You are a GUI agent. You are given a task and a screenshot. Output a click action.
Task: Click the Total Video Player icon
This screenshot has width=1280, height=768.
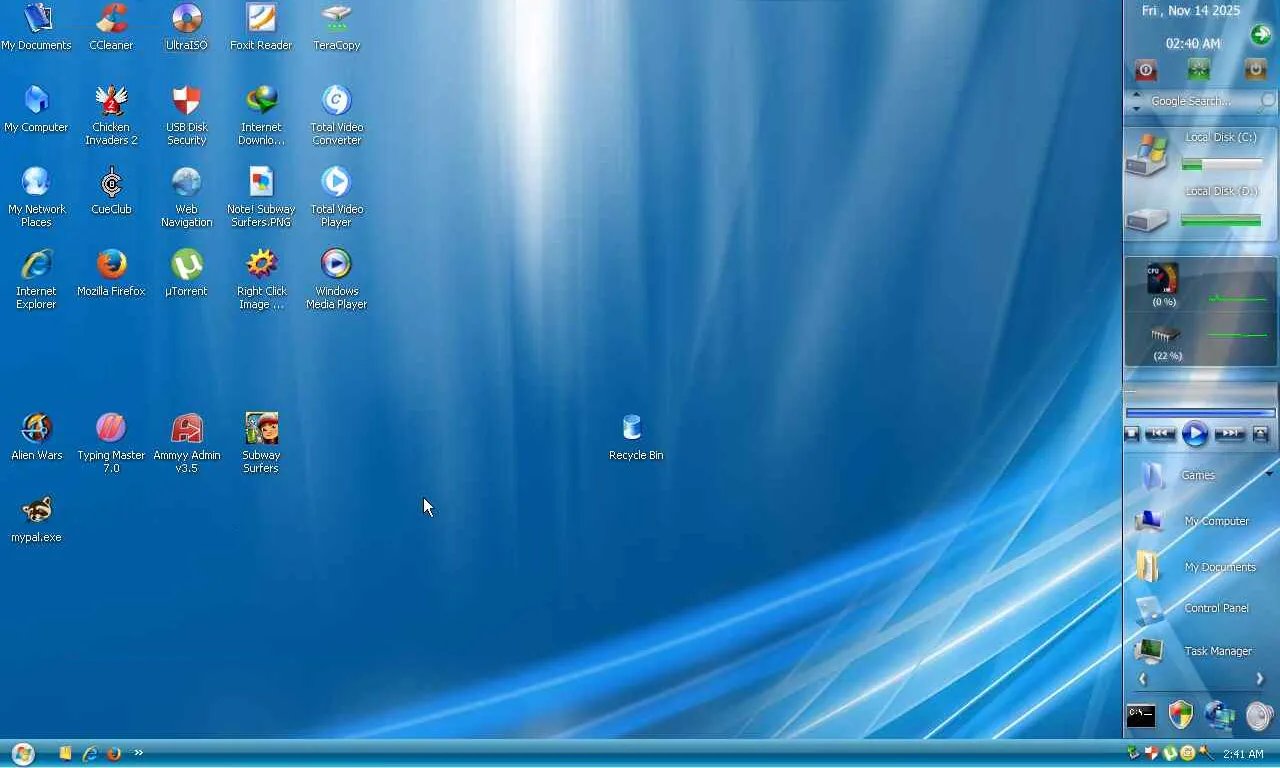336,197
